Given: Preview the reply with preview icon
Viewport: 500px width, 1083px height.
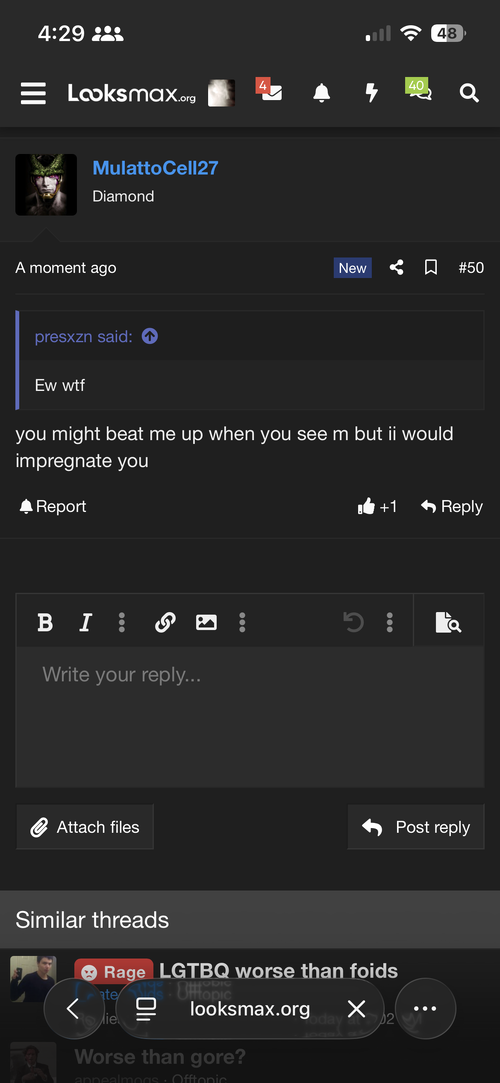Looking at the screenshot, I should (448, 622).
